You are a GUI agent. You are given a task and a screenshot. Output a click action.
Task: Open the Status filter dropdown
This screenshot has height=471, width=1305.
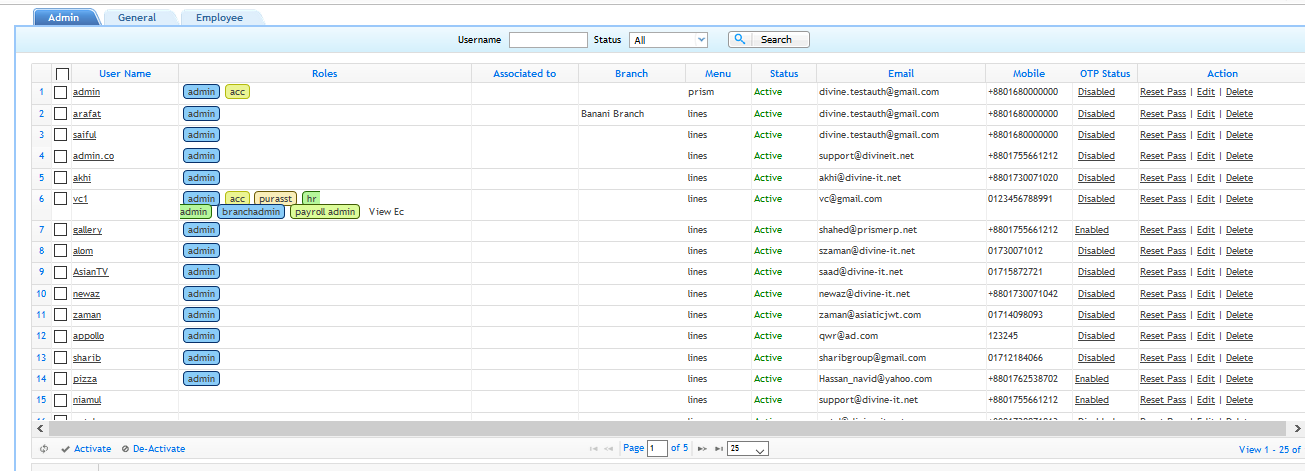(668, 40)
